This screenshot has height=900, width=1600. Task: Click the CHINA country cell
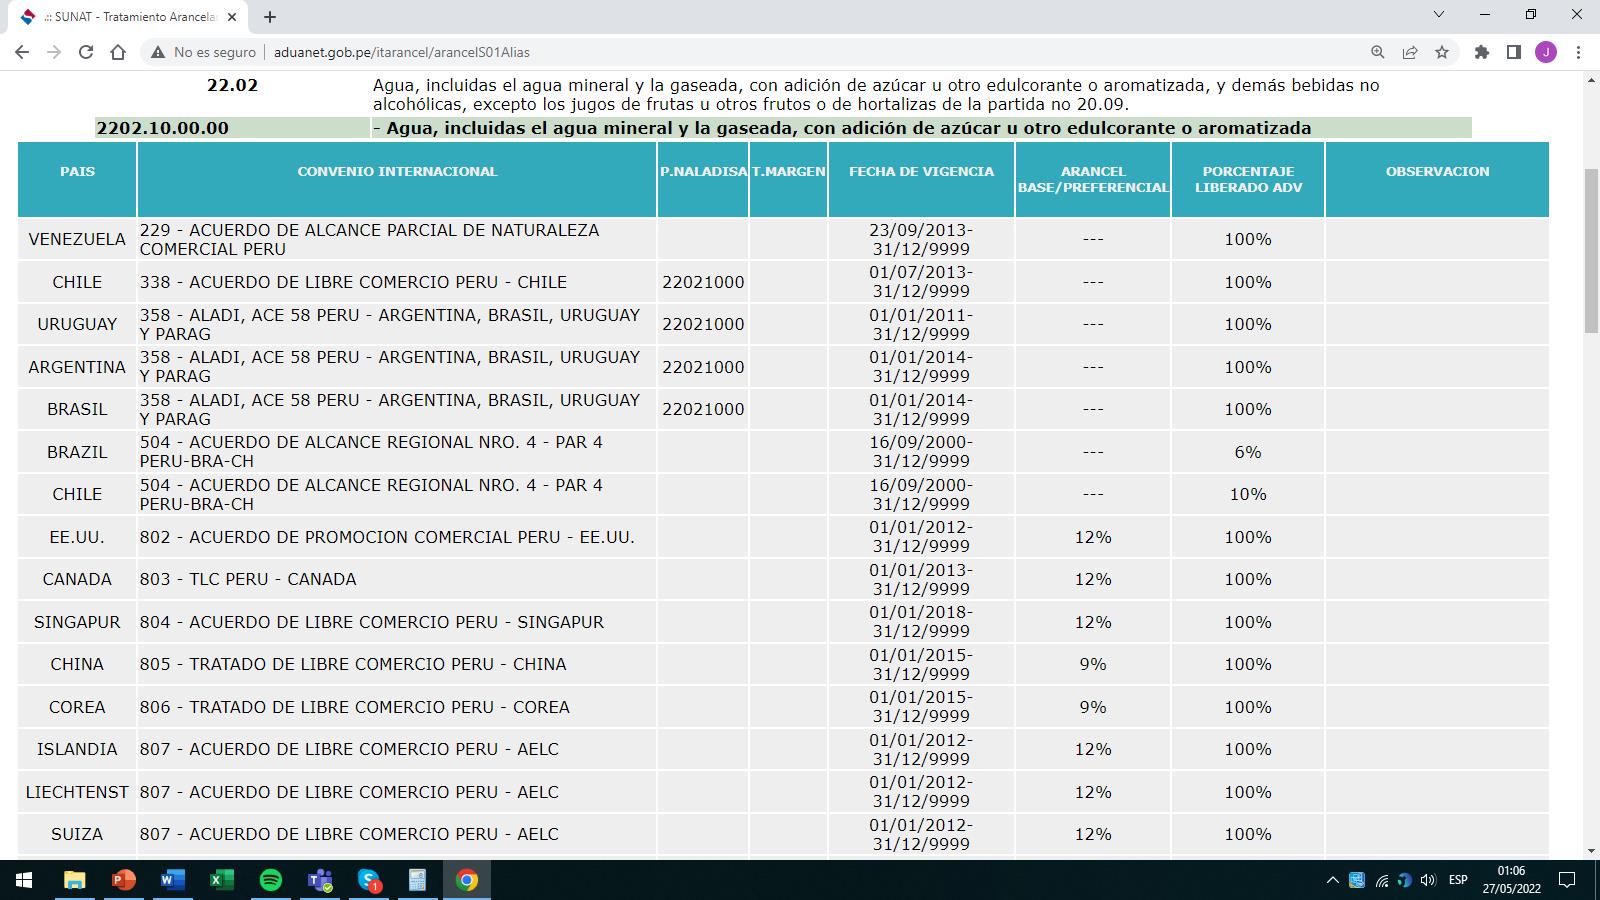point(77,664)
